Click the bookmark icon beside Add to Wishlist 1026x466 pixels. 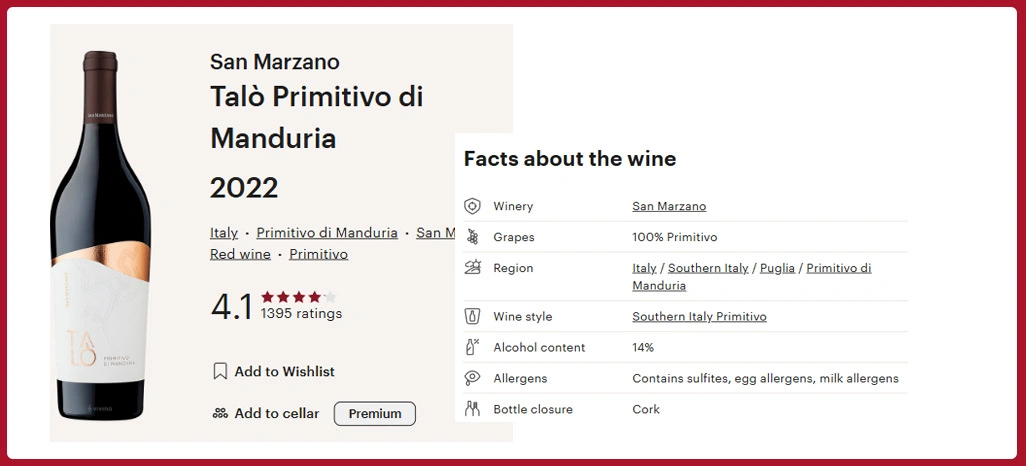click(220, 371)
